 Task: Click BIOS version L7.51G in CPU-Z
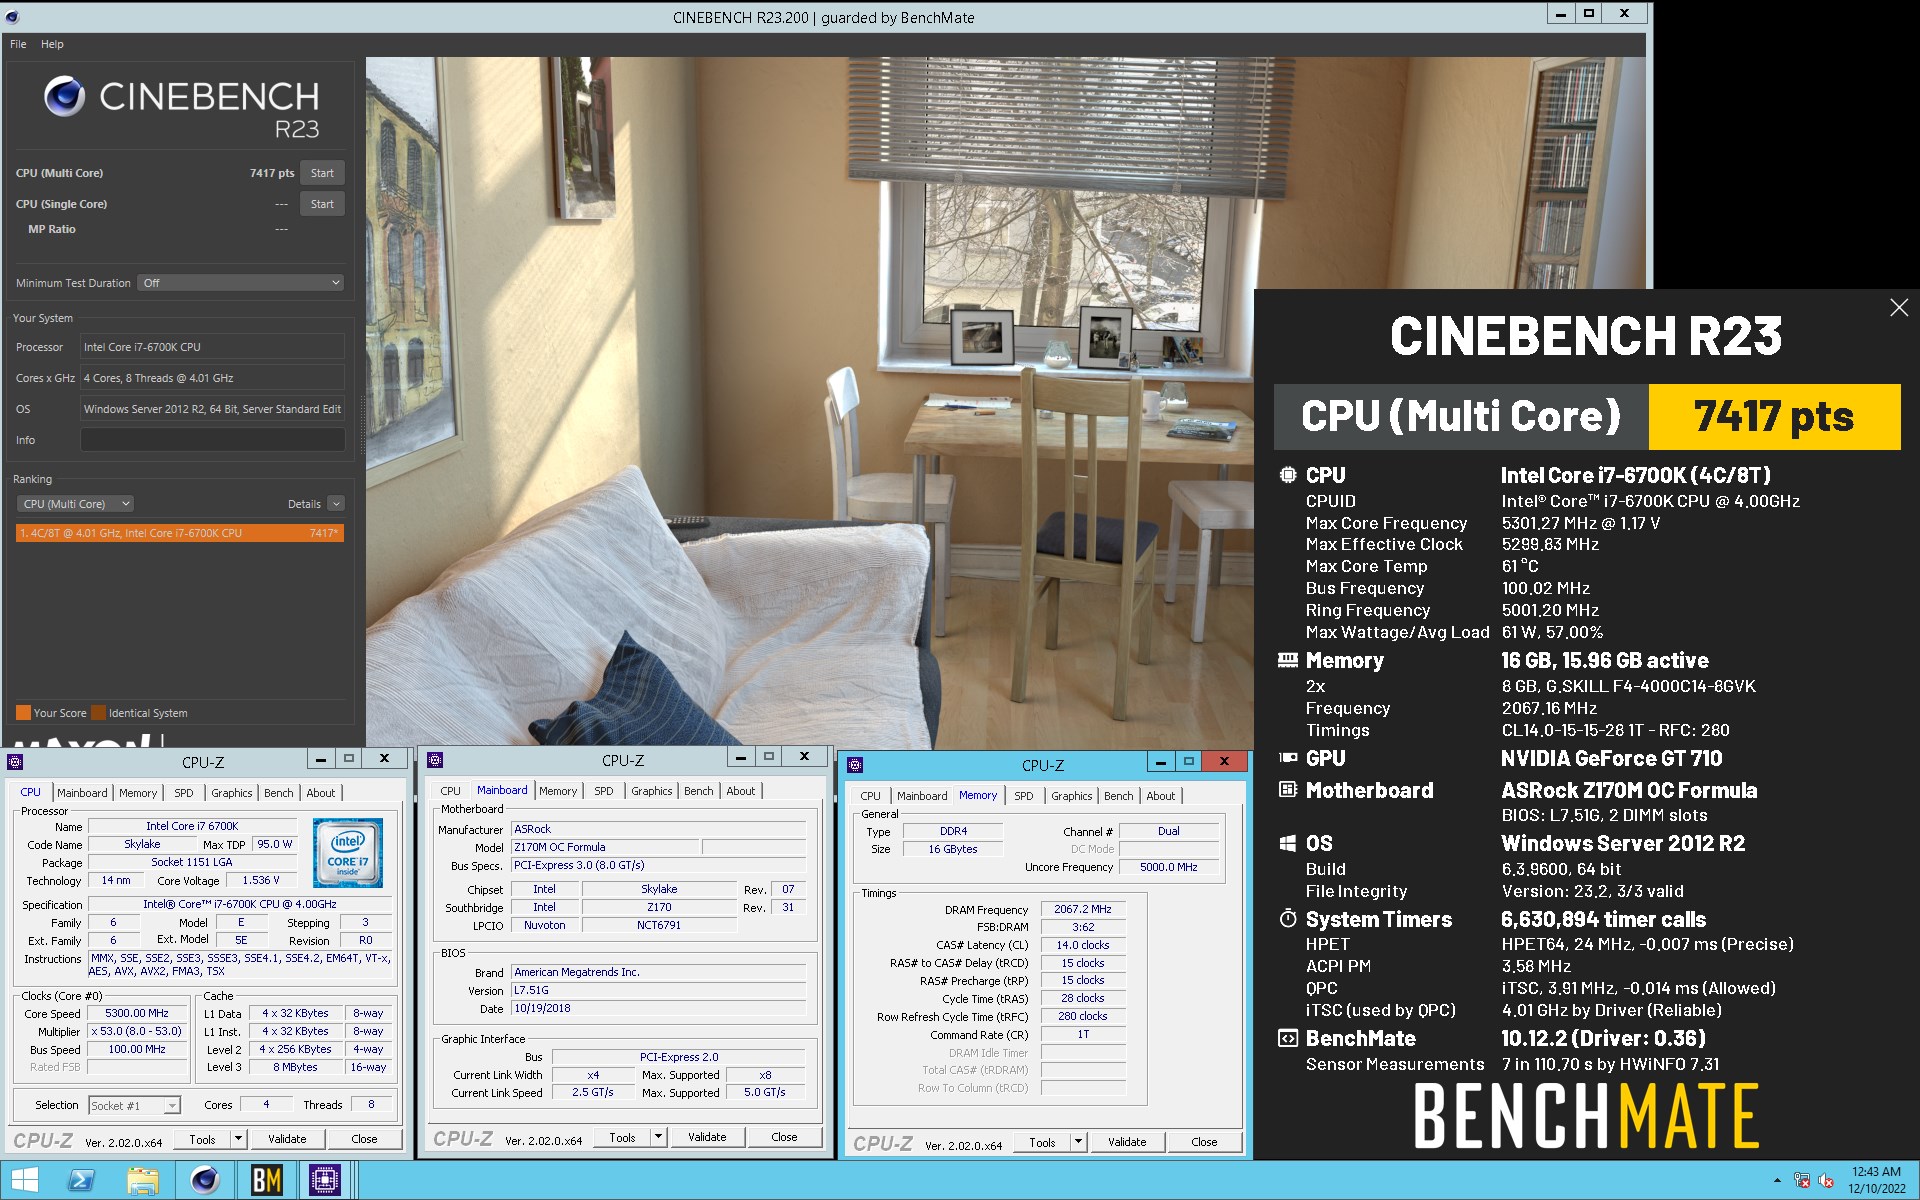pyautogui.click(x=658, y=990)
